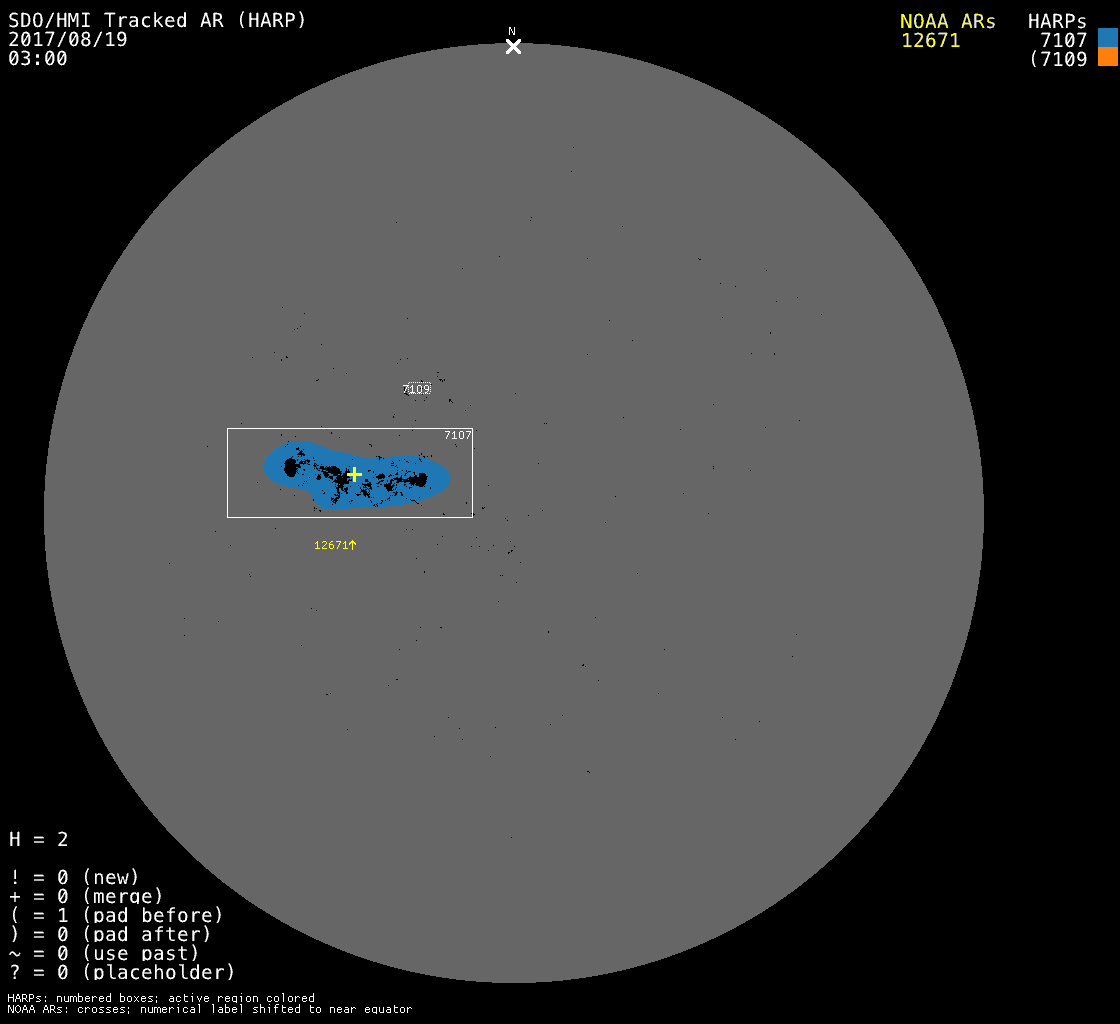This screenshot has width=1120, height=1024.
Task: Click the small 7109 HARP box on the disk
Action: click(417, 388)
